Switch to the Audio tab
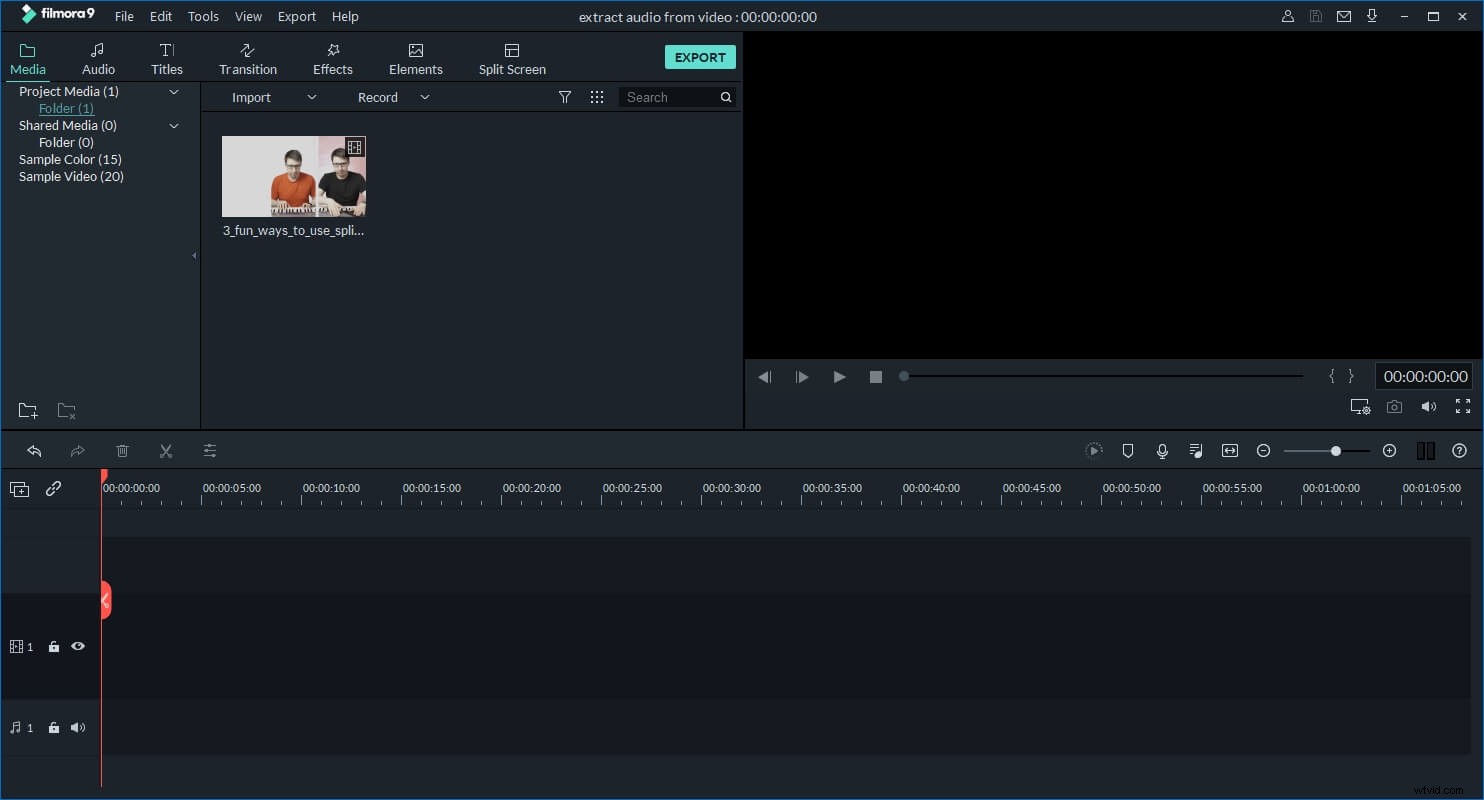Screen dimensions: 1484x800 tap(98, 57)
